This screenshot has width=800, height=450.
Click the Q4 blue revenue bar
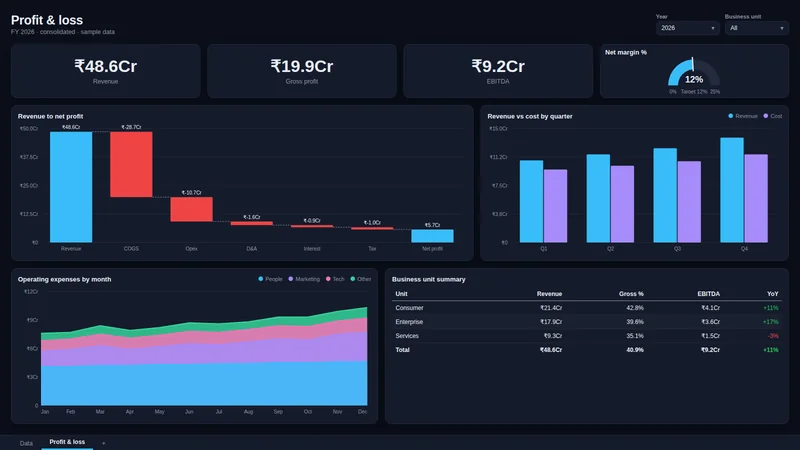point(732,190)
